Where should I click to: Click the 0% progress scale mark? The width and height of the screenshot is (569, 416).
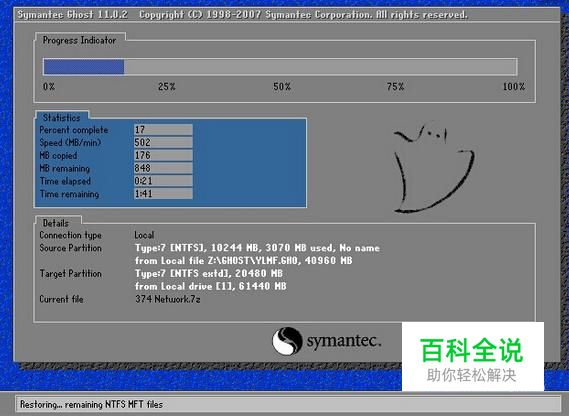(49, 87)
